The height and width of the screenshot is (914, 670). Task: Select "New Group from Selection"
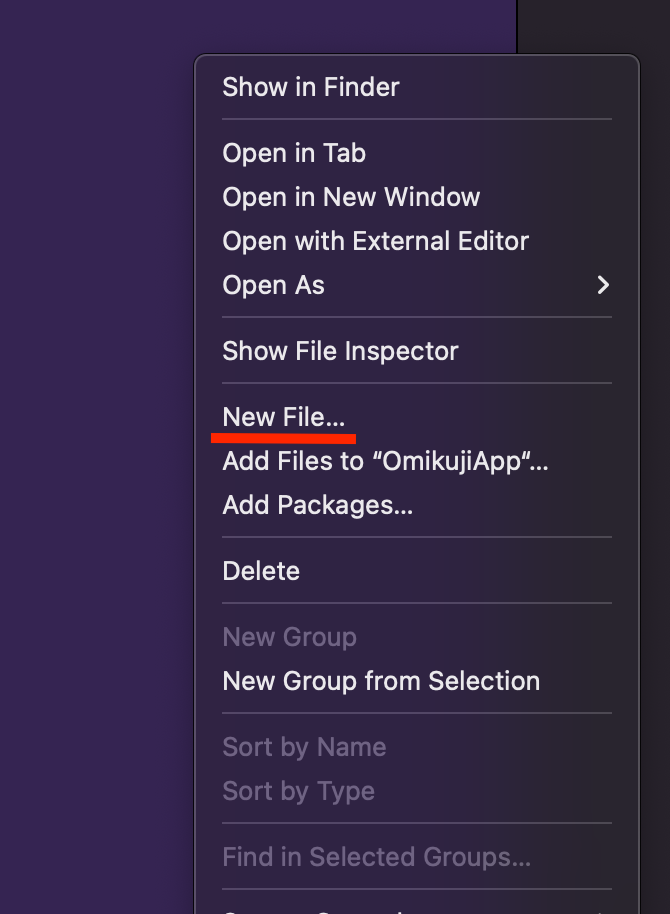[x=380, y=680]
